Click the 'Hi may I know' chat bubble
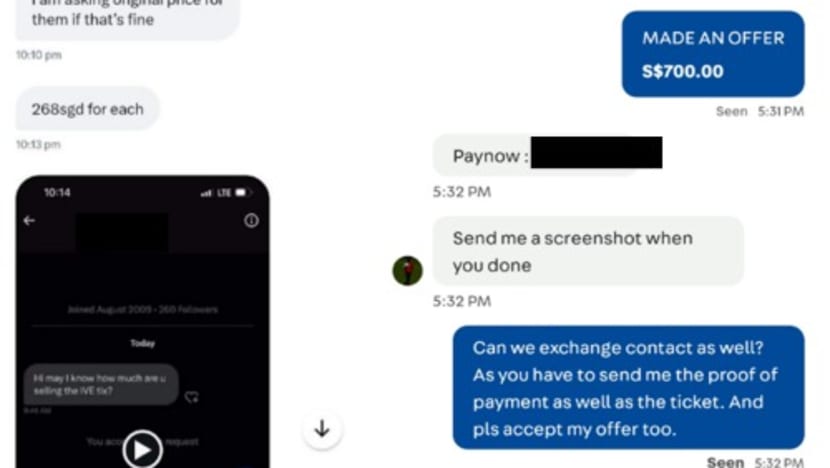The width and height of the screenshot is (830, 468). point(101,384)
